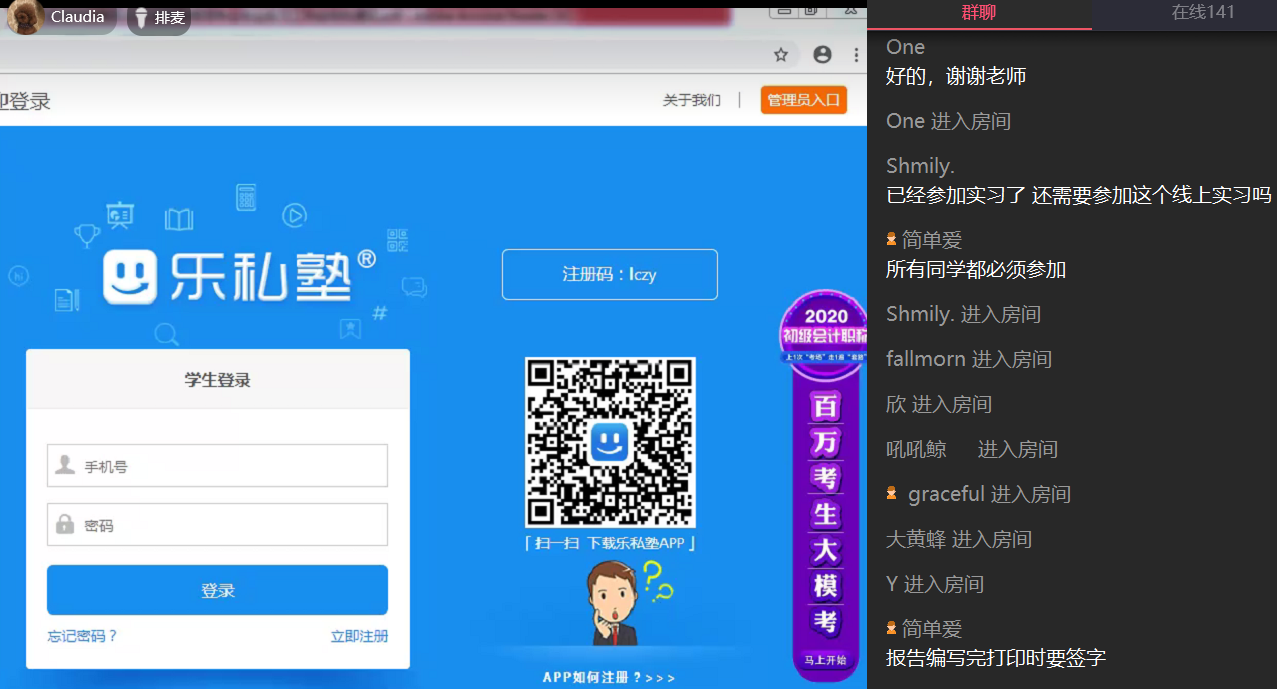The width and height of the screenshot is (1277, 689).
Task: Click the 管理员入口 button
Action: point(803,100)
